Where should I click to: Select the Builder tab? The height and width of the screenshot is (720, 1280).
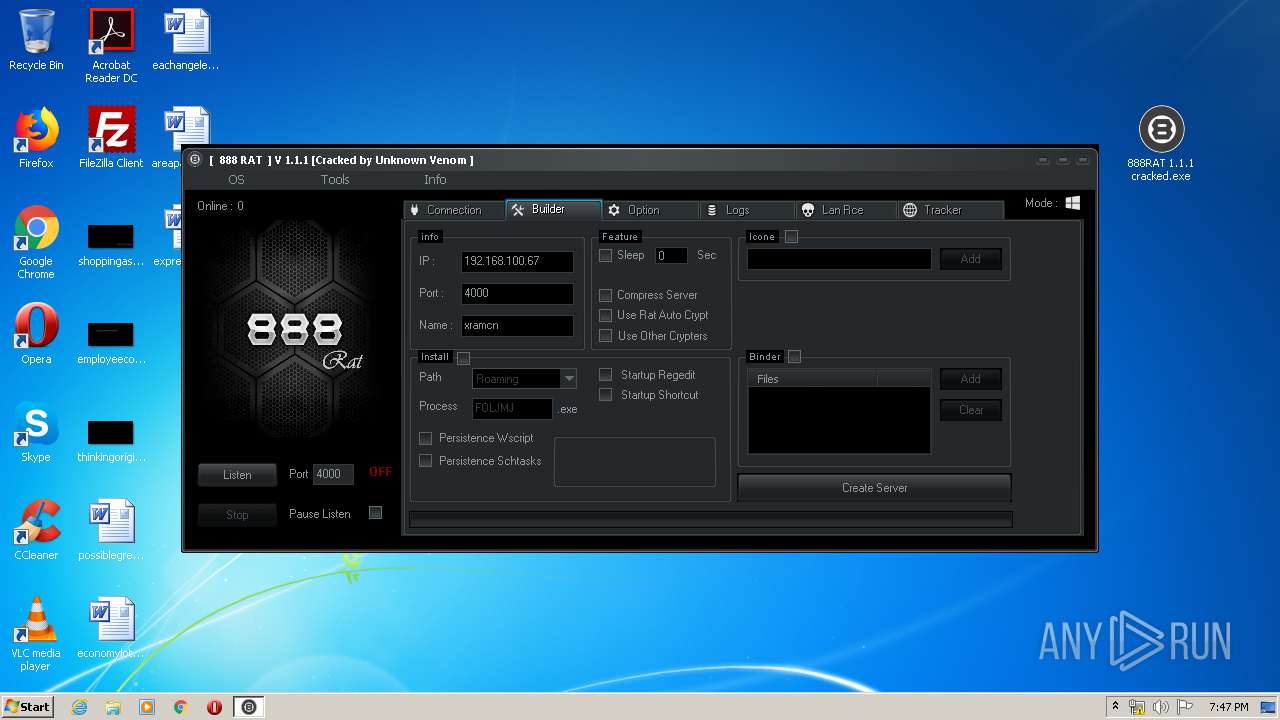(x=553, y=209)
